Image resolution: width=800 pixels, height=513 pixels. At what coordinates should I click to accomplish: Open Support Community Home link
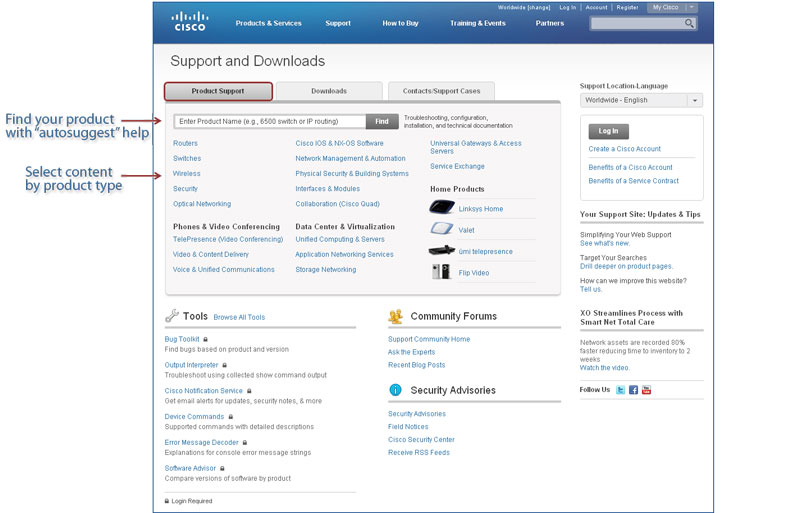coord(429,339)
